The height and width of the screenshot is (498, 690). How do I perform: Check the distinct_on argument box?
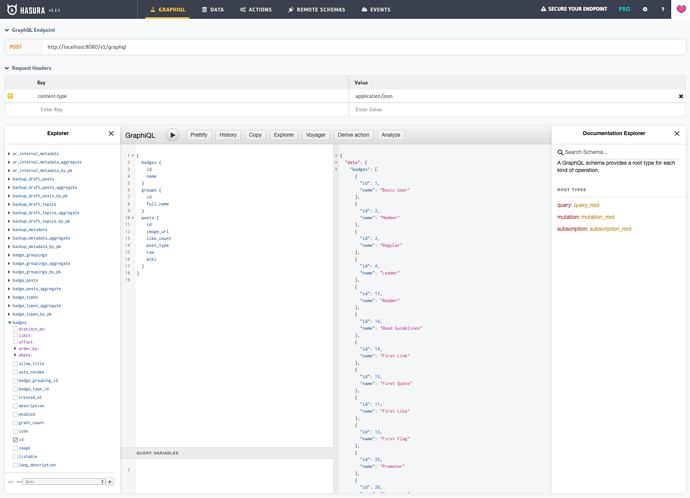click(x=15, y=329)
